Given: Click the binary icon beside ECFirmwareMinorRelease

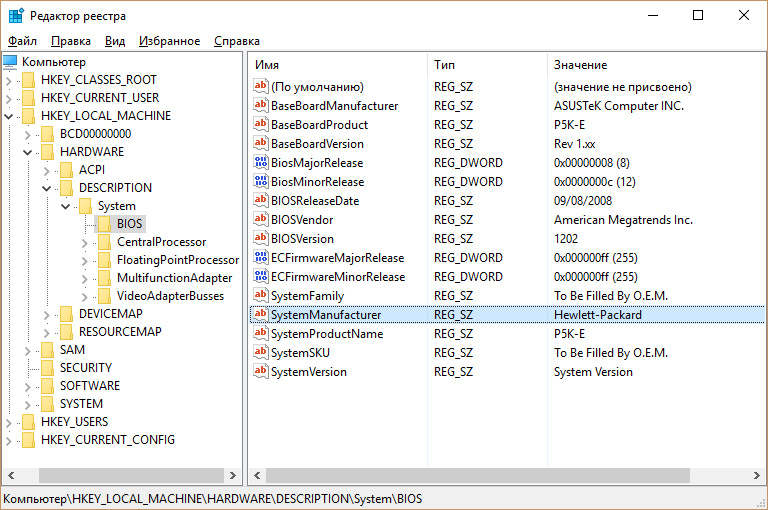Looking at the screenshot, I should click(x=261, y=277).
